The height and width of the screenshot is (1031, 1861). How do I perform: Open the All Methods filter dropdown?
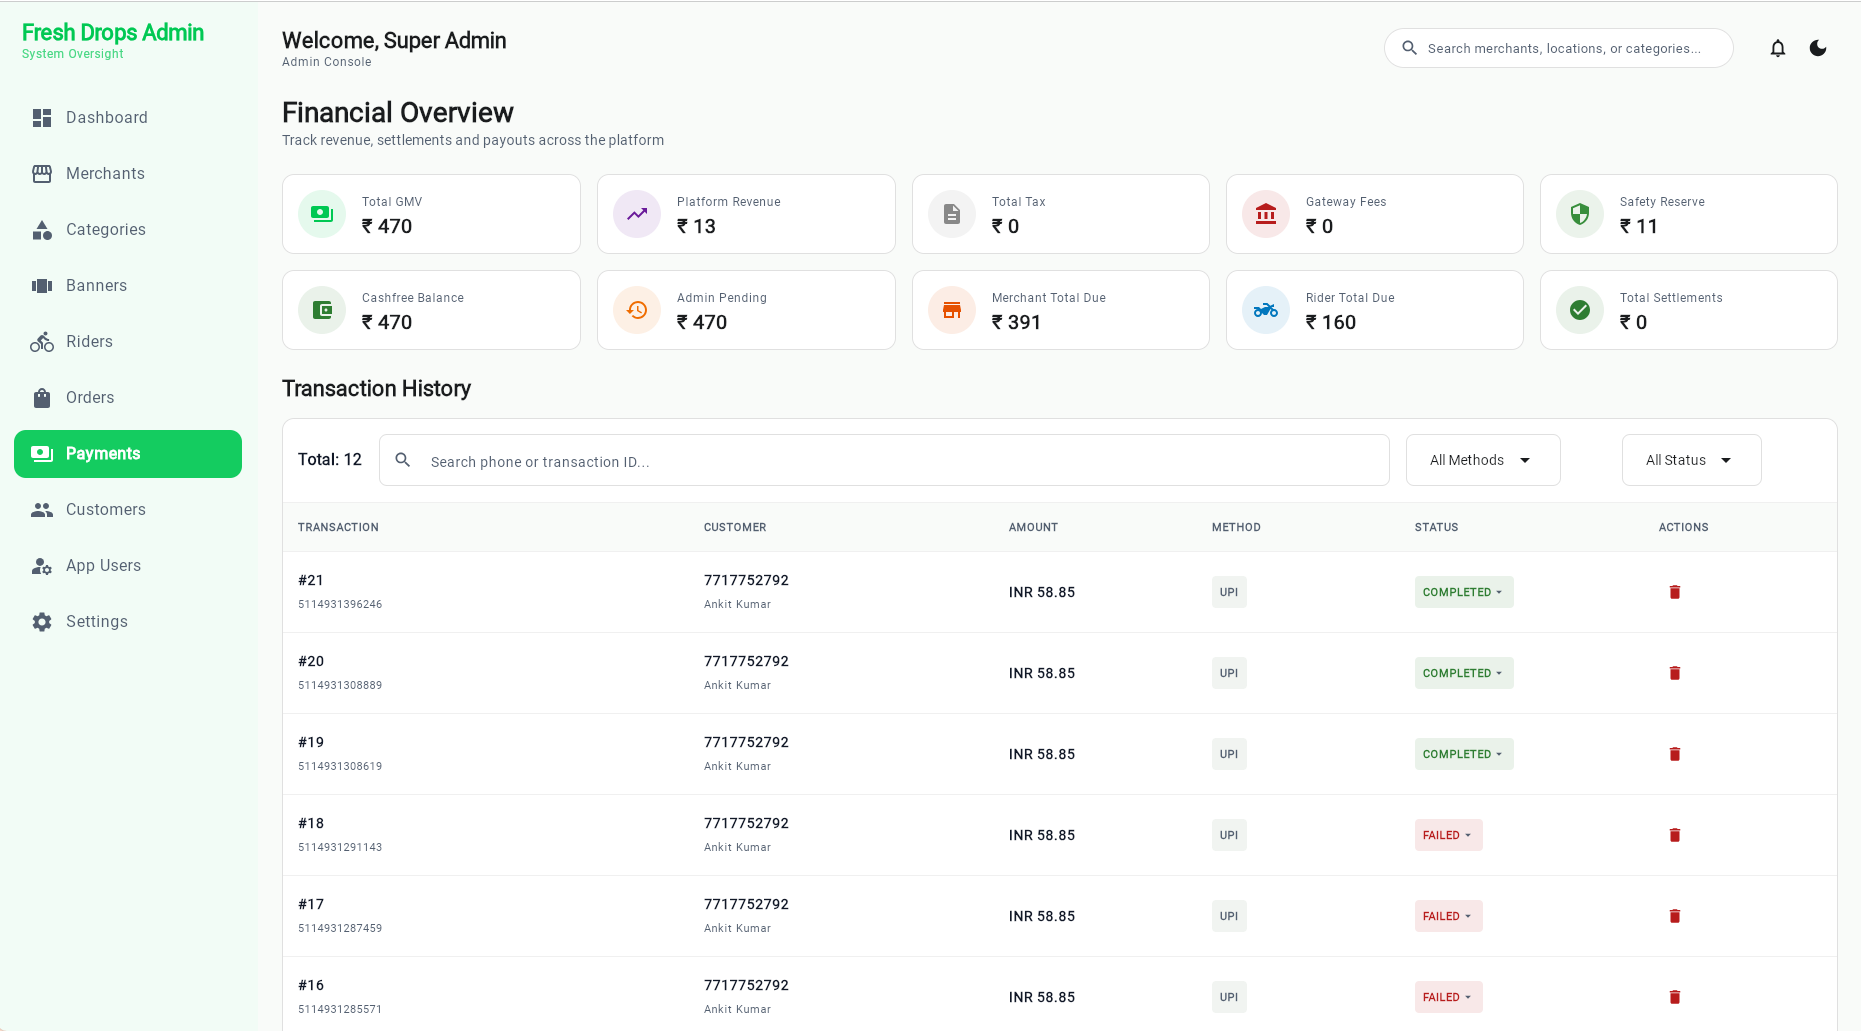click(1483, 460)
